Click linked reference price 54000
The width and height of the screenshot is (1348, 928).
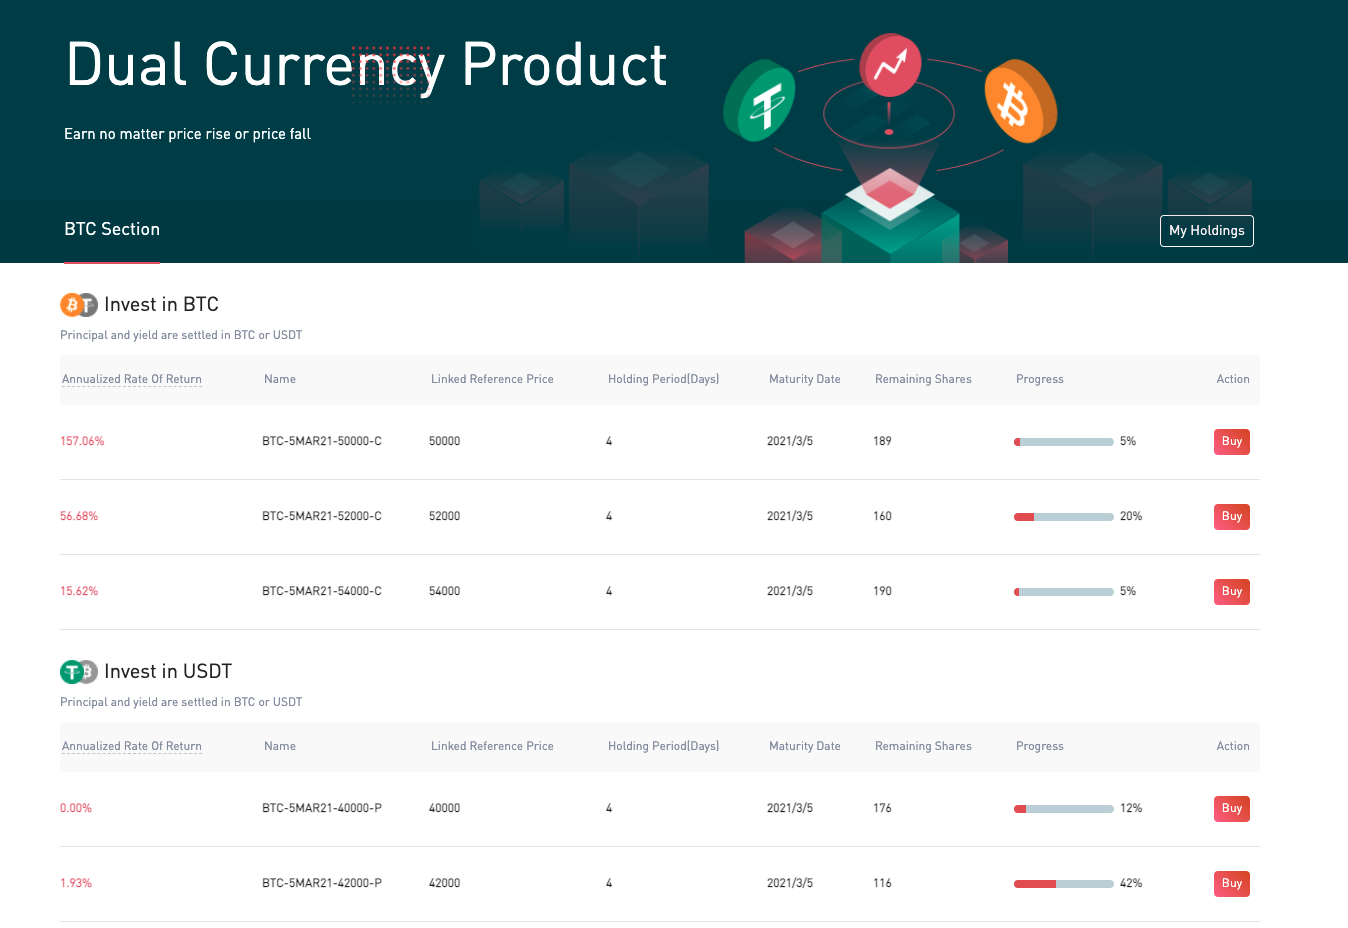(445, 591)
